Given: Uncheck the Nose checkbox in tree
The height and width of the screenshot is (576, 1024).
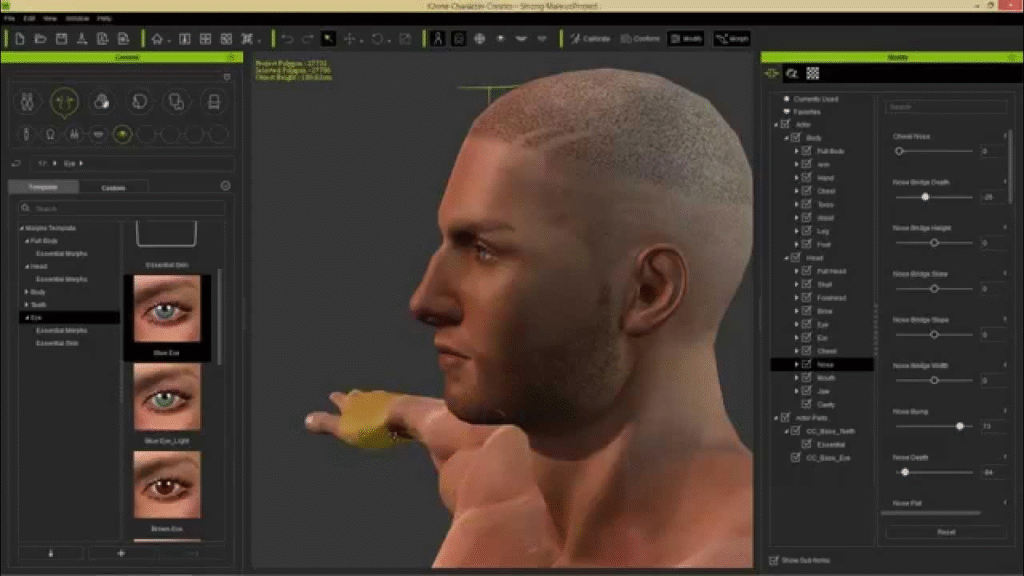Looking at the screenshot, I should (806, 365).
